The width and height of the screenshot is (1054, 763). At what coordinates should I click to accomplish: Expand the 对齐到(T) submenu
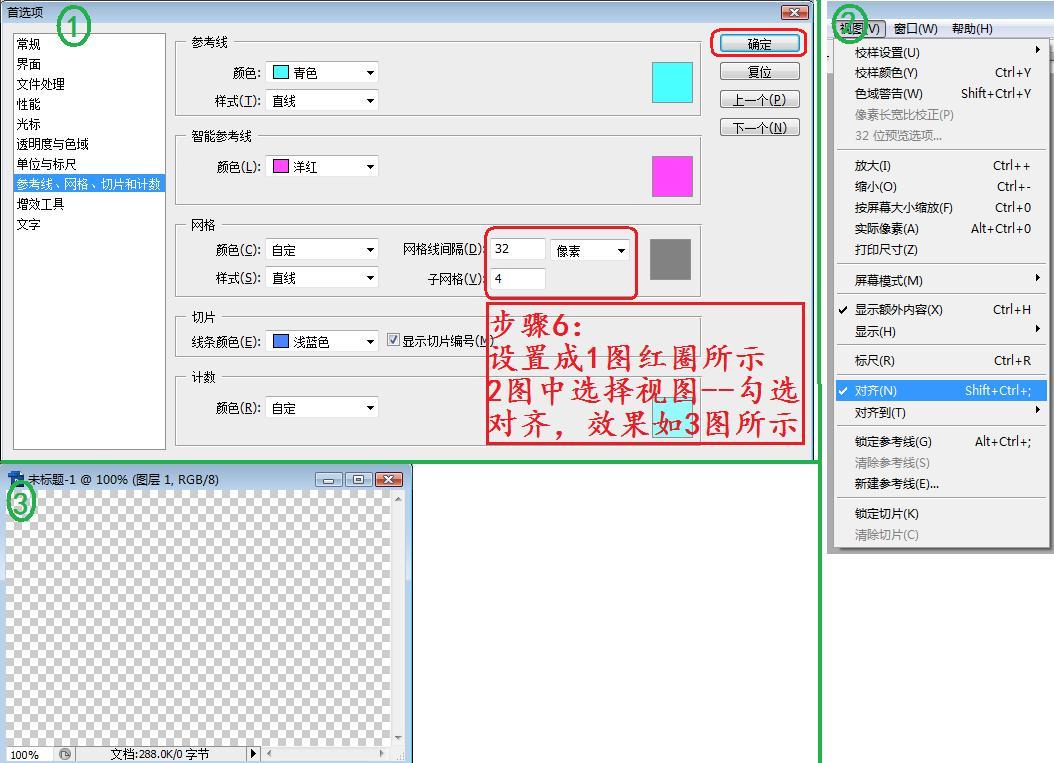(x=941, y=413)
